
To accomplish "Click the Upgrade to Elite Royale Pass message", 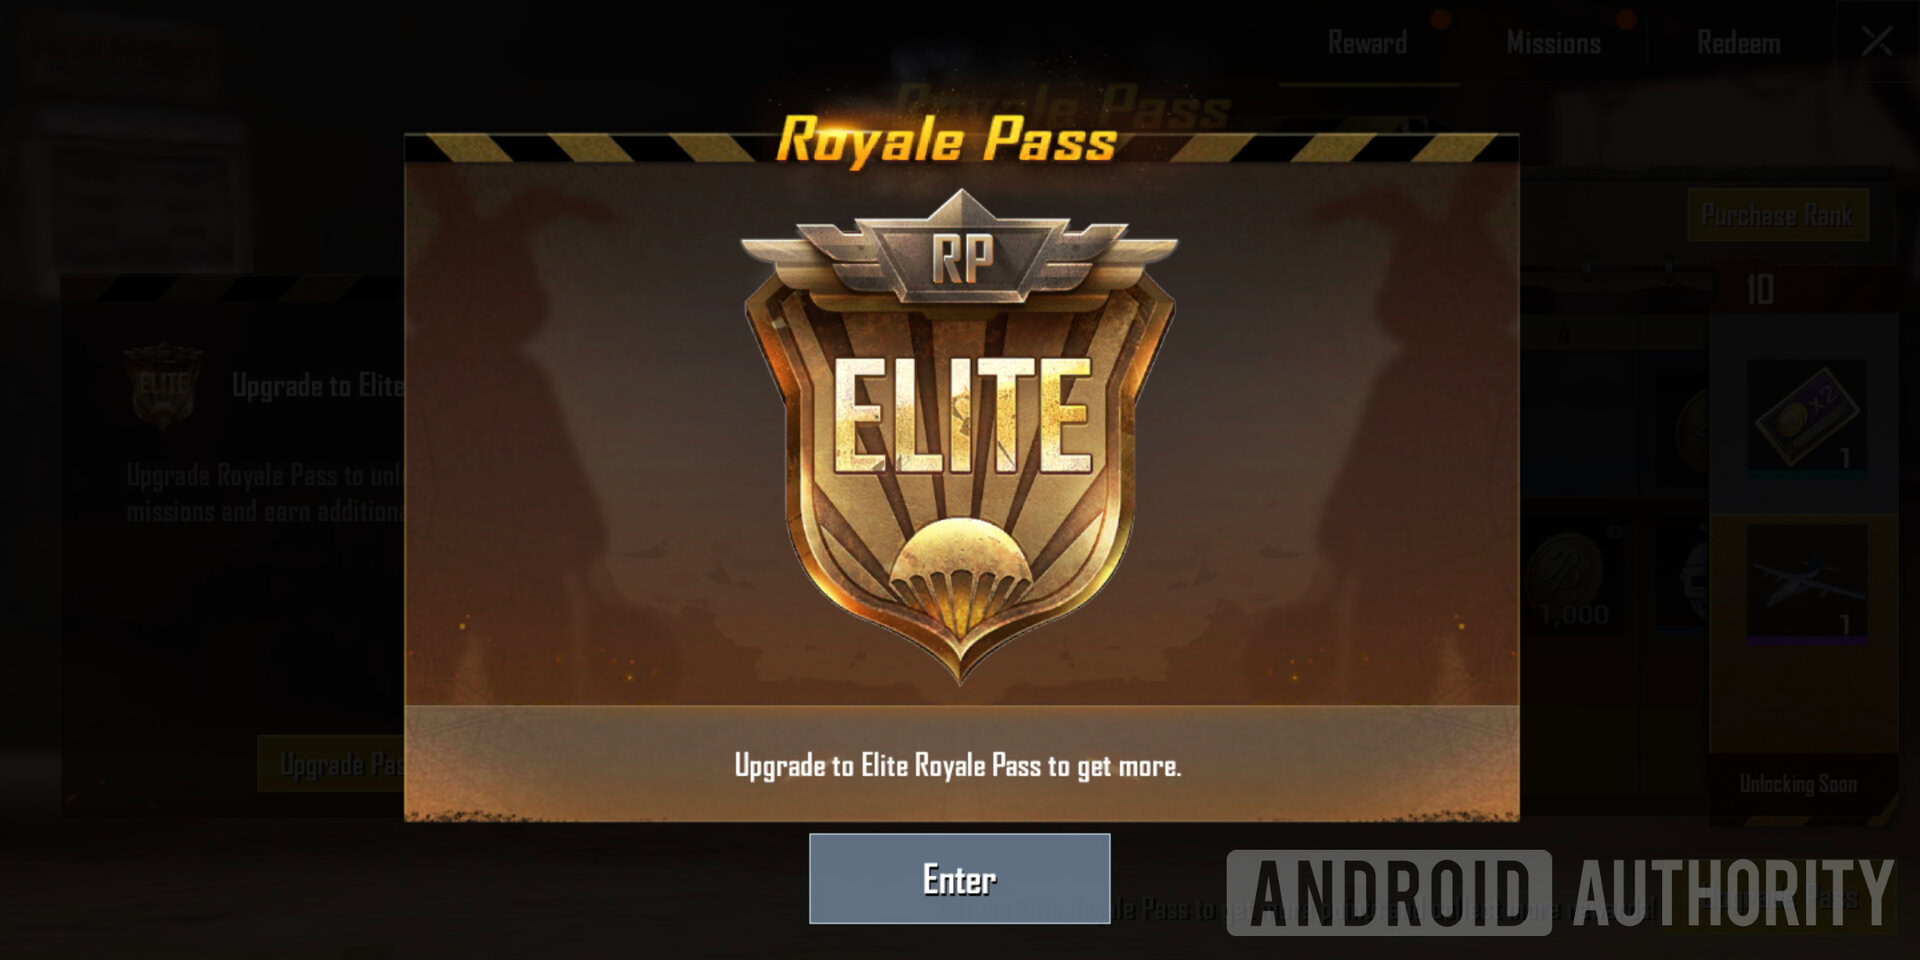I will (x=958, y=766).
